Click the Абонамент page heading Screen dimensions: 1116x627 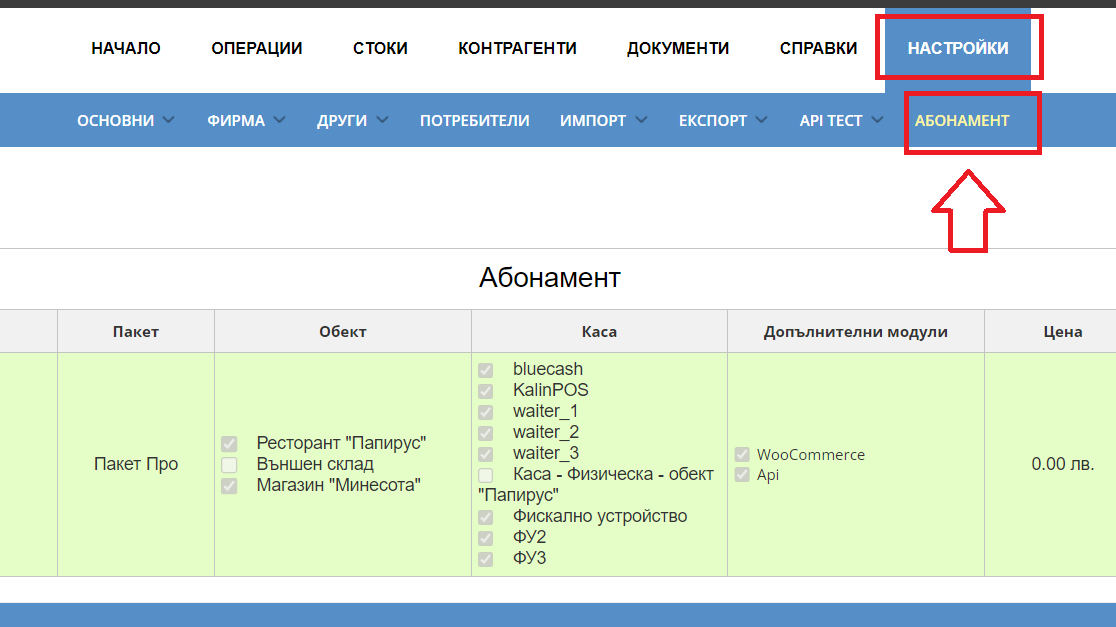pyautogui.click(x=549, y=278)
